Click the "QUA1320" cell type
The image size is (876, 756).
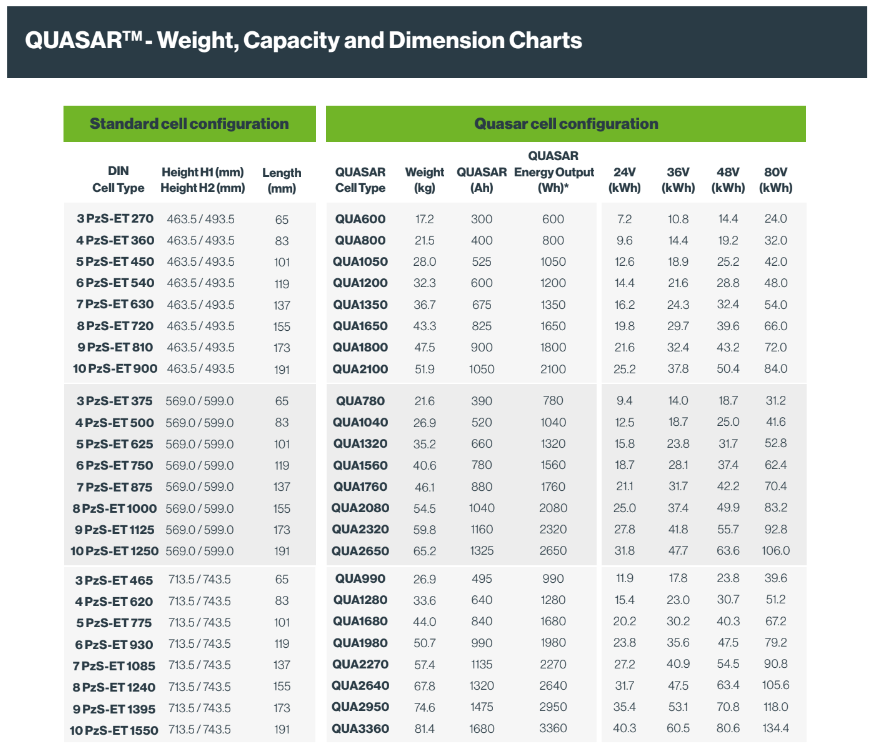(360, 444)
